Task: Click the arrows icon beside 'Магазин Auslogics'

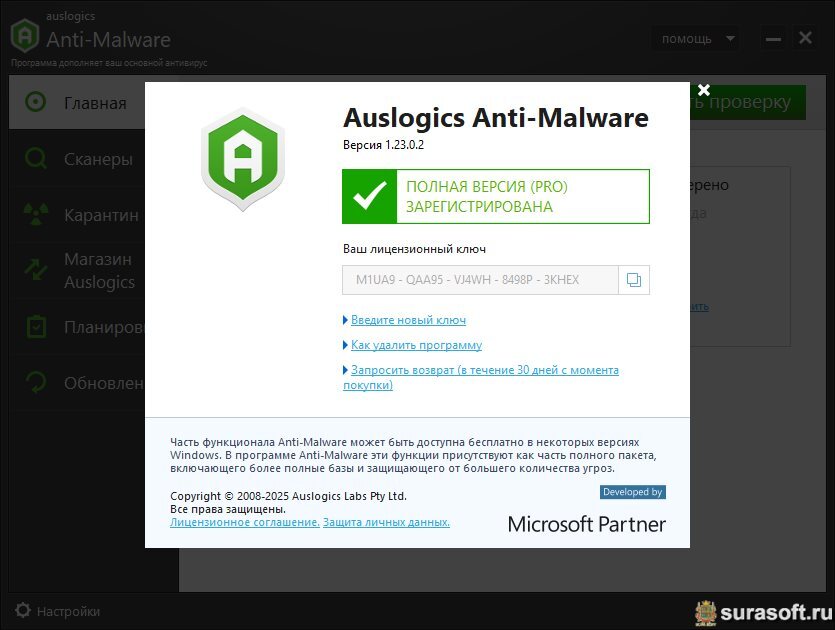Action: point(36,269)
